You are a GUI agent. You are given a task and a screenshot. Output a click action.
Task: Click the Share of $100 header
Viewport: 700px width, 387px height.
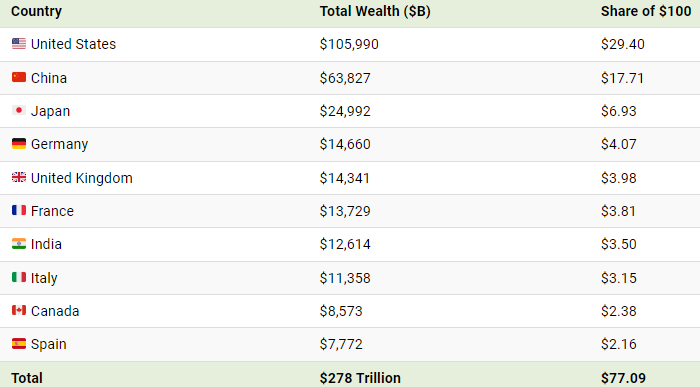pyautogui.click(x=646, y=11)
